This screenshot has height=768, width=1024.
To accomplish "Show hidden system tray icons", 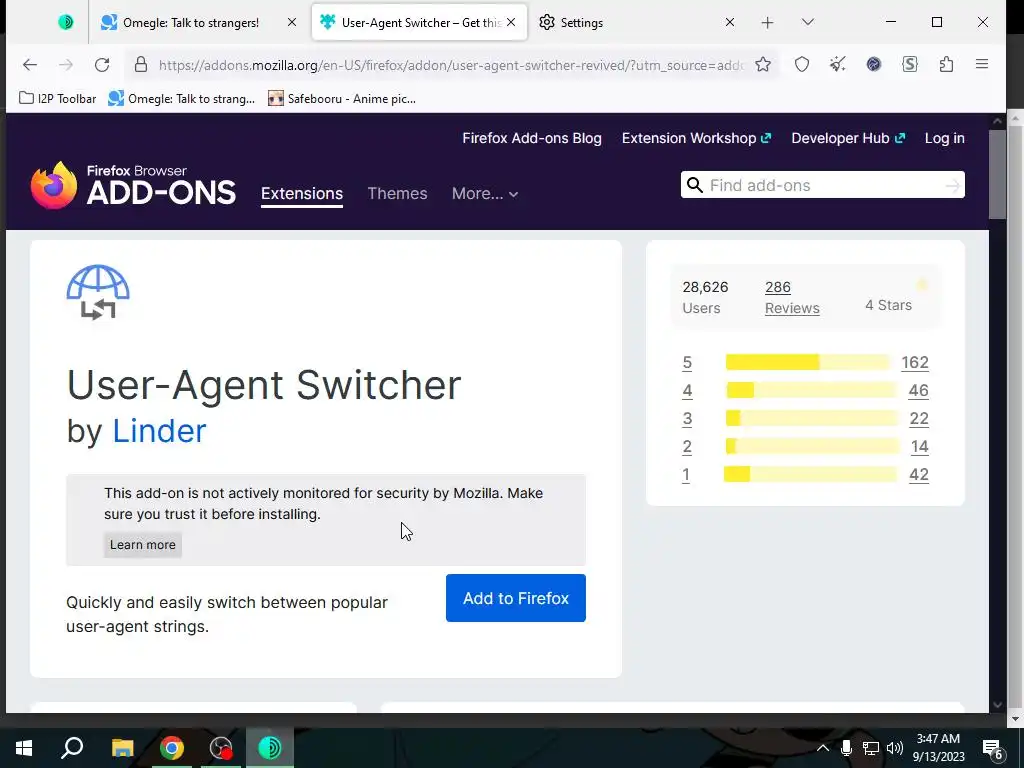I will tap(823, 748).
